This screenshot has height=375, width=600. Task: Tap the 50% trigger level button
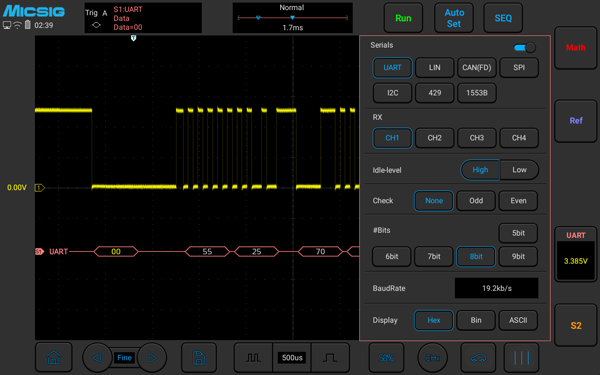coord(386,358)
